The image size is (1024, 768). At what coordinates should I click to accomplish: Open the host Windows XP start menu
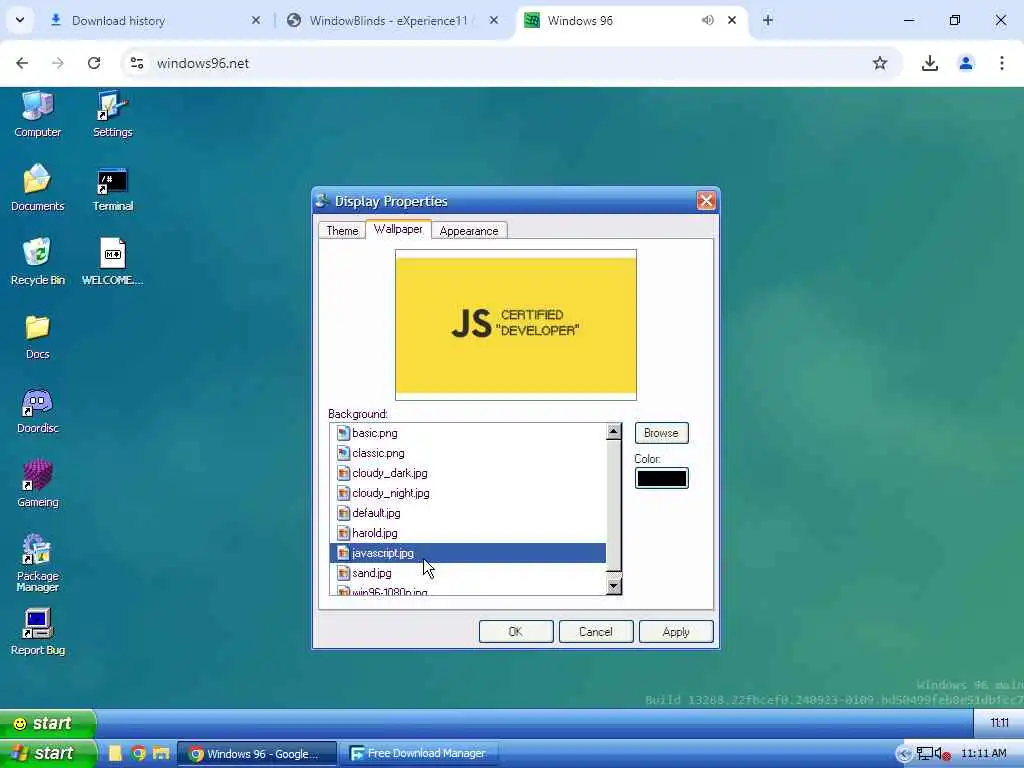tap(47, 753)
